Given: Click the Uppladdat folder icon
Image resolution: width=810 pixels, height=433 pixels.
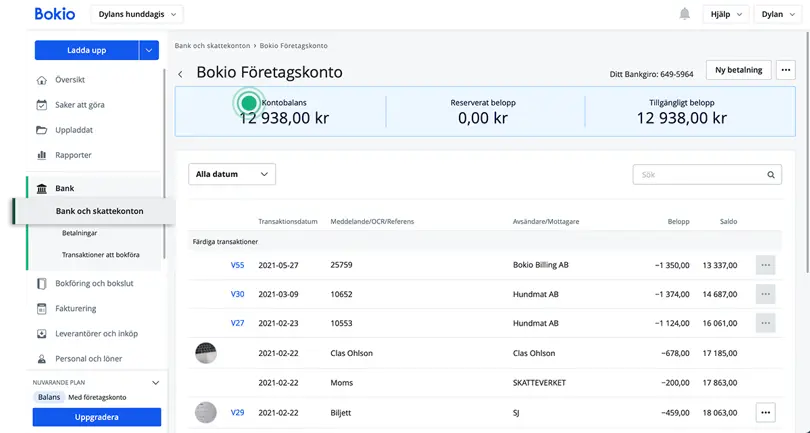Looking at the screenshot, I should (x=41, y=130).
